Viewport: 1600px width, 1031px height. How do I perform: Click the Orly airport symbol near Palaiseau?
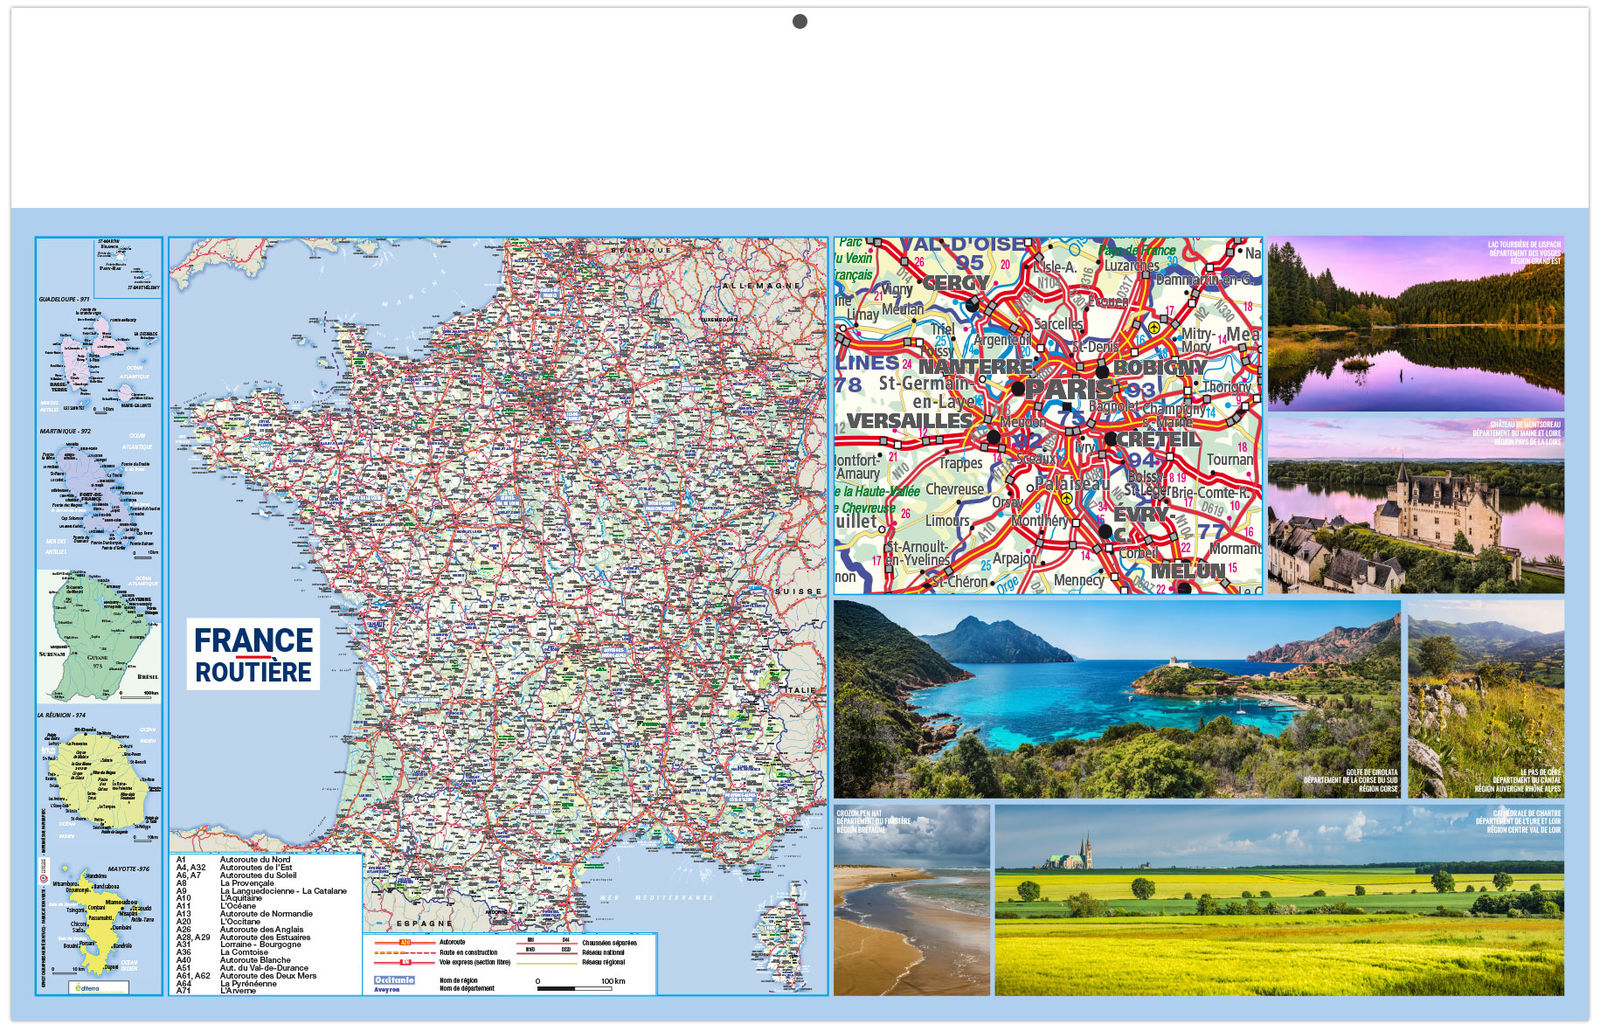tap(1066, 498)
